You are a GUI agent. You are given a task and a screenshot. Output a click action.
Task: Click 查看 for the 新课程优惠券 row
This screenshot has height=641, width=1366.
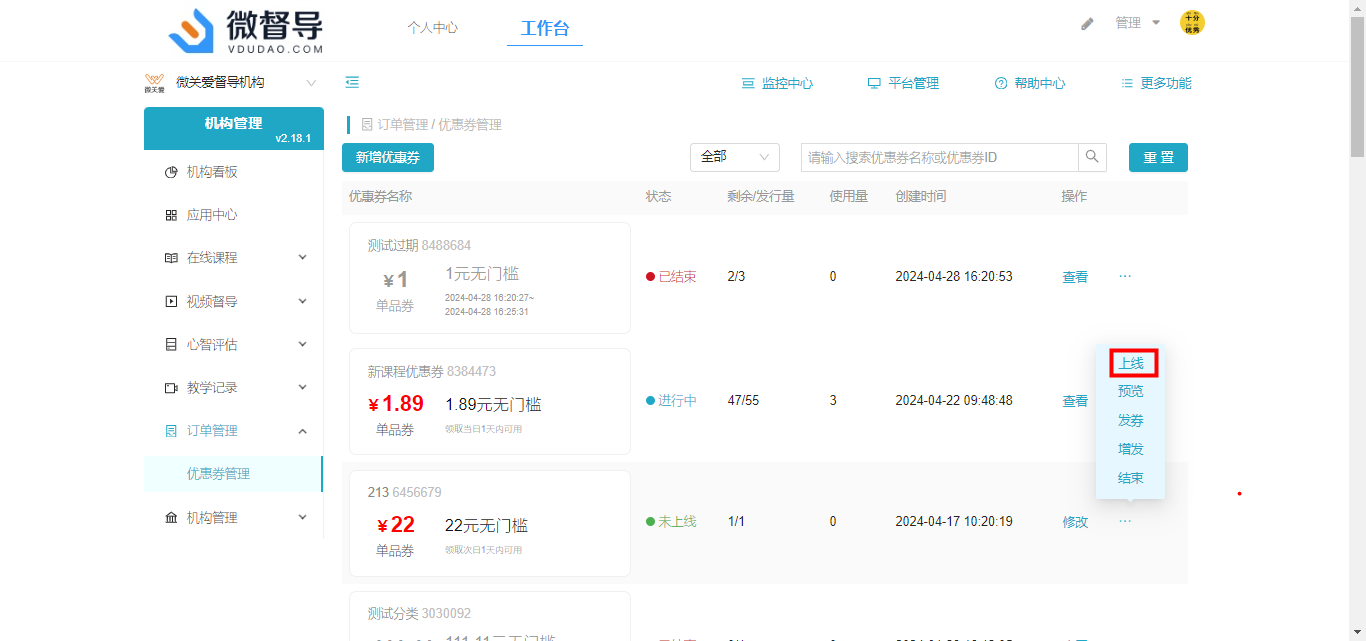pyautogui.click(x=1075, y=401)
